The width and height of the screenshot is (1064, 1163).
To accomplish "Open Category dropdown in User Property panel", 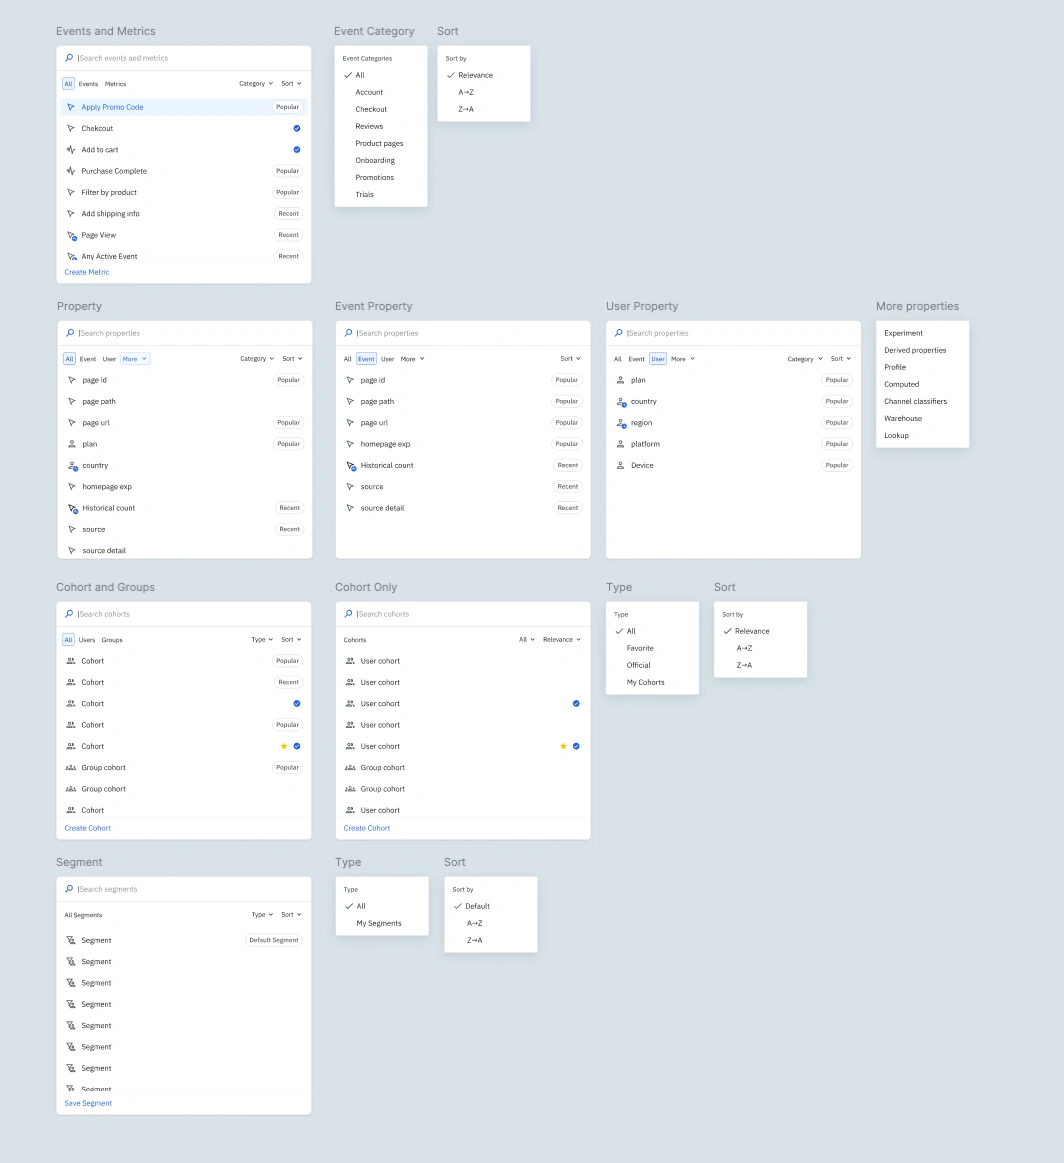I will [x=805, y=359].
